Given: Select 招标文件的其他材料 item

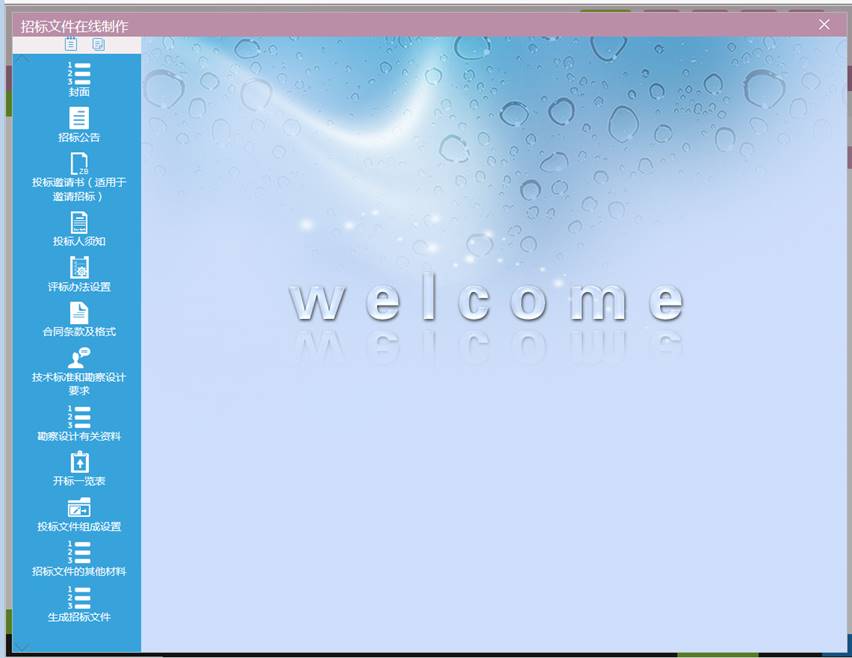Looking at the screenshot, I should (x=79, y=559).
